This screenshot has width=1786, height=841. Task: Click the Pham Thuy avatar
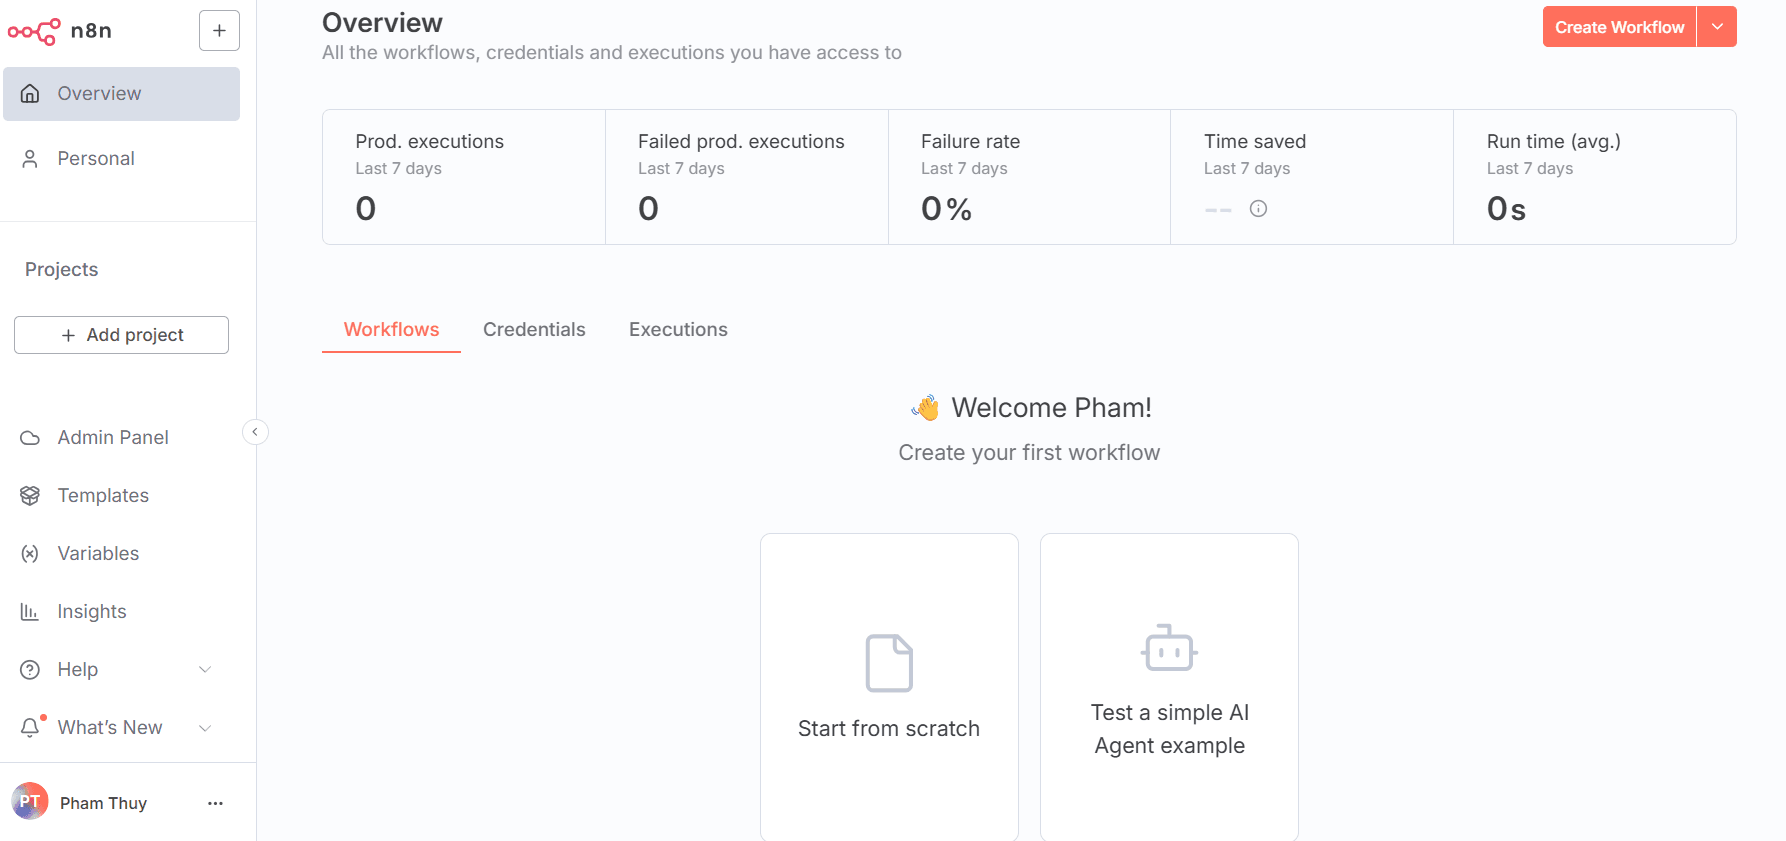pos(30,802)
